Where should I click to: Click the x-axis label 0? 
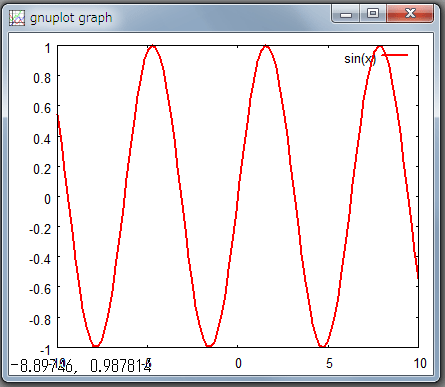click(238, 363)
